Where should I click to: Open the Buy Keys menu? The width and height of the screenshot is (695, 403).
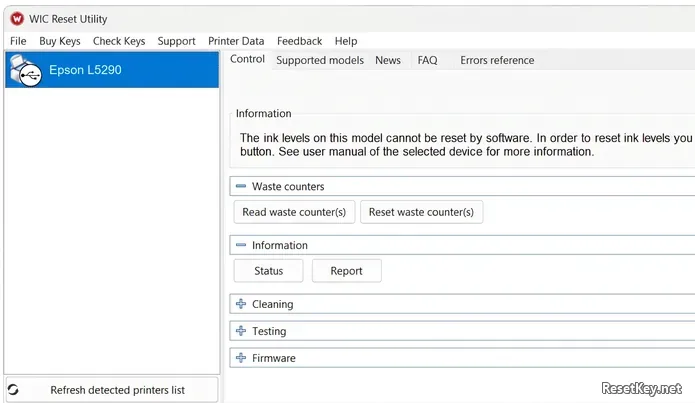(x=60, y=41)
